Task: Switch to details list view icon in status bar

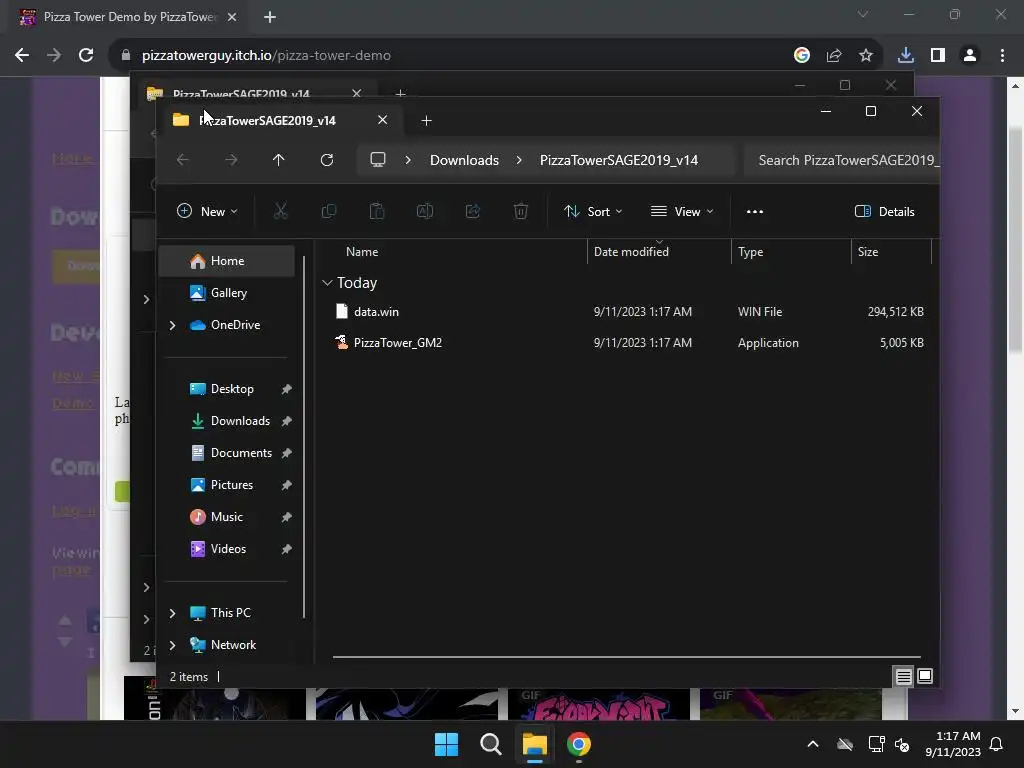Action: 903,677
